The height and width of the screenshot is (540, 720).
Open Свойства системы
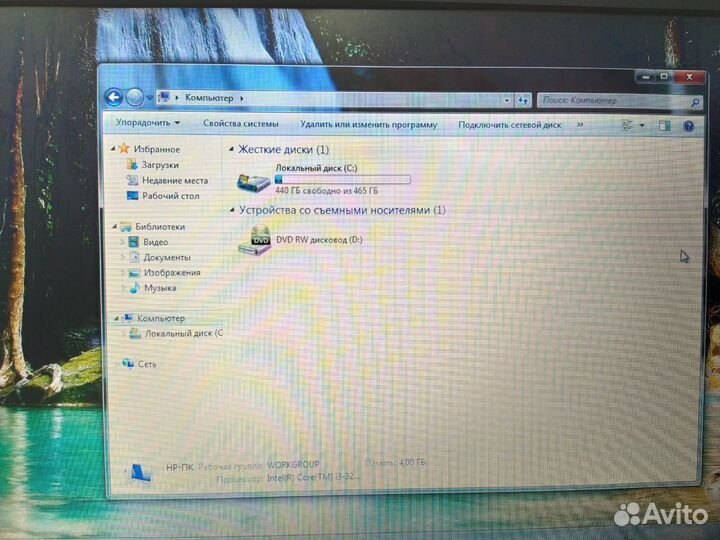tap(241, 124)
